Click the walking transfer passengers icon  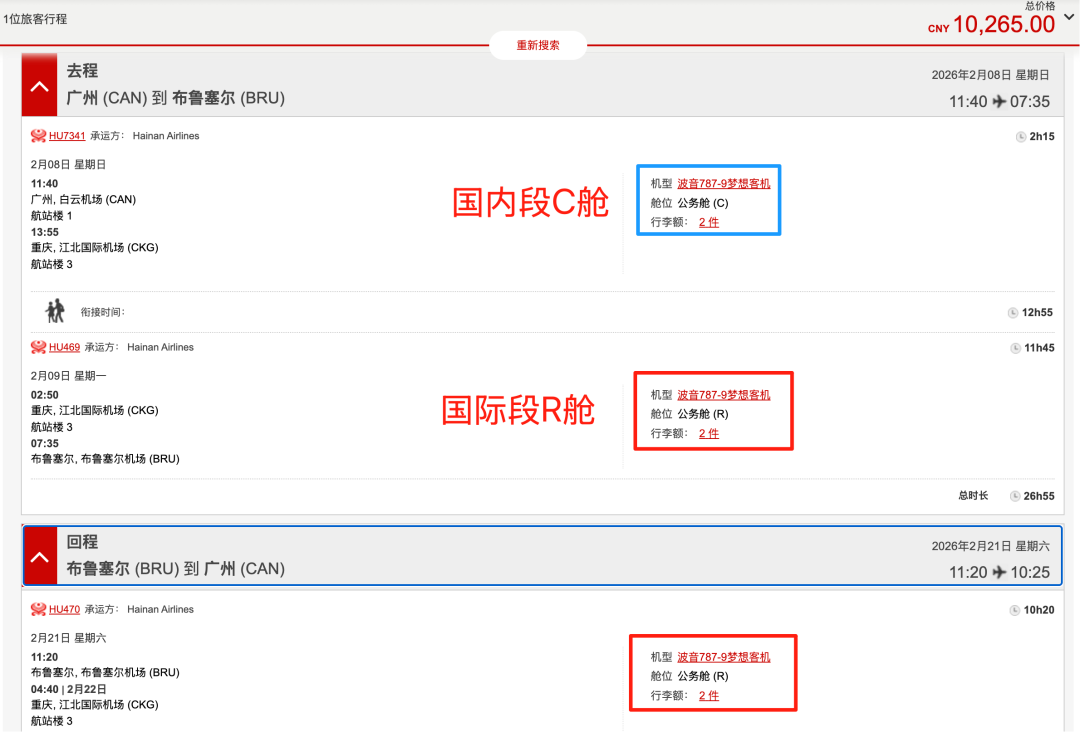coord(55,311)
